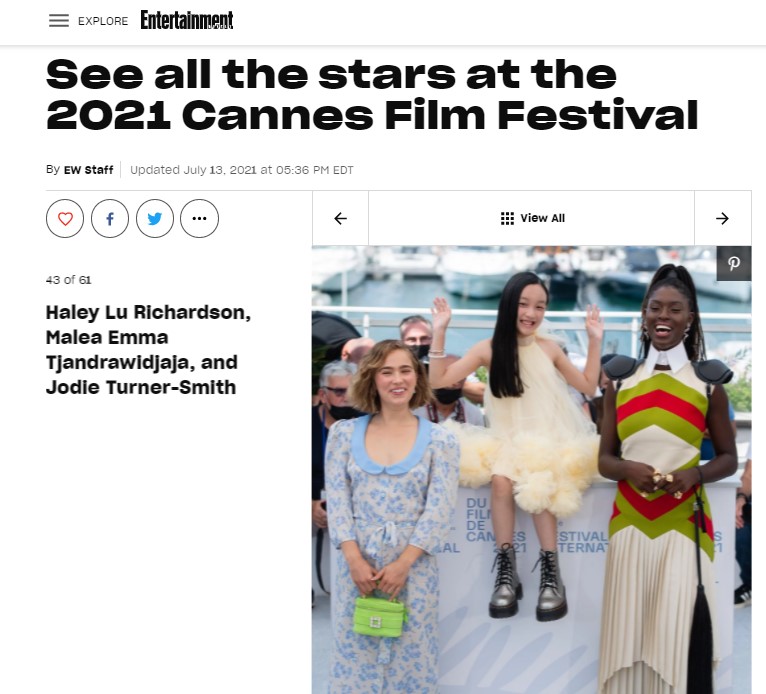Click the green handbag in photo

(380, 615)
